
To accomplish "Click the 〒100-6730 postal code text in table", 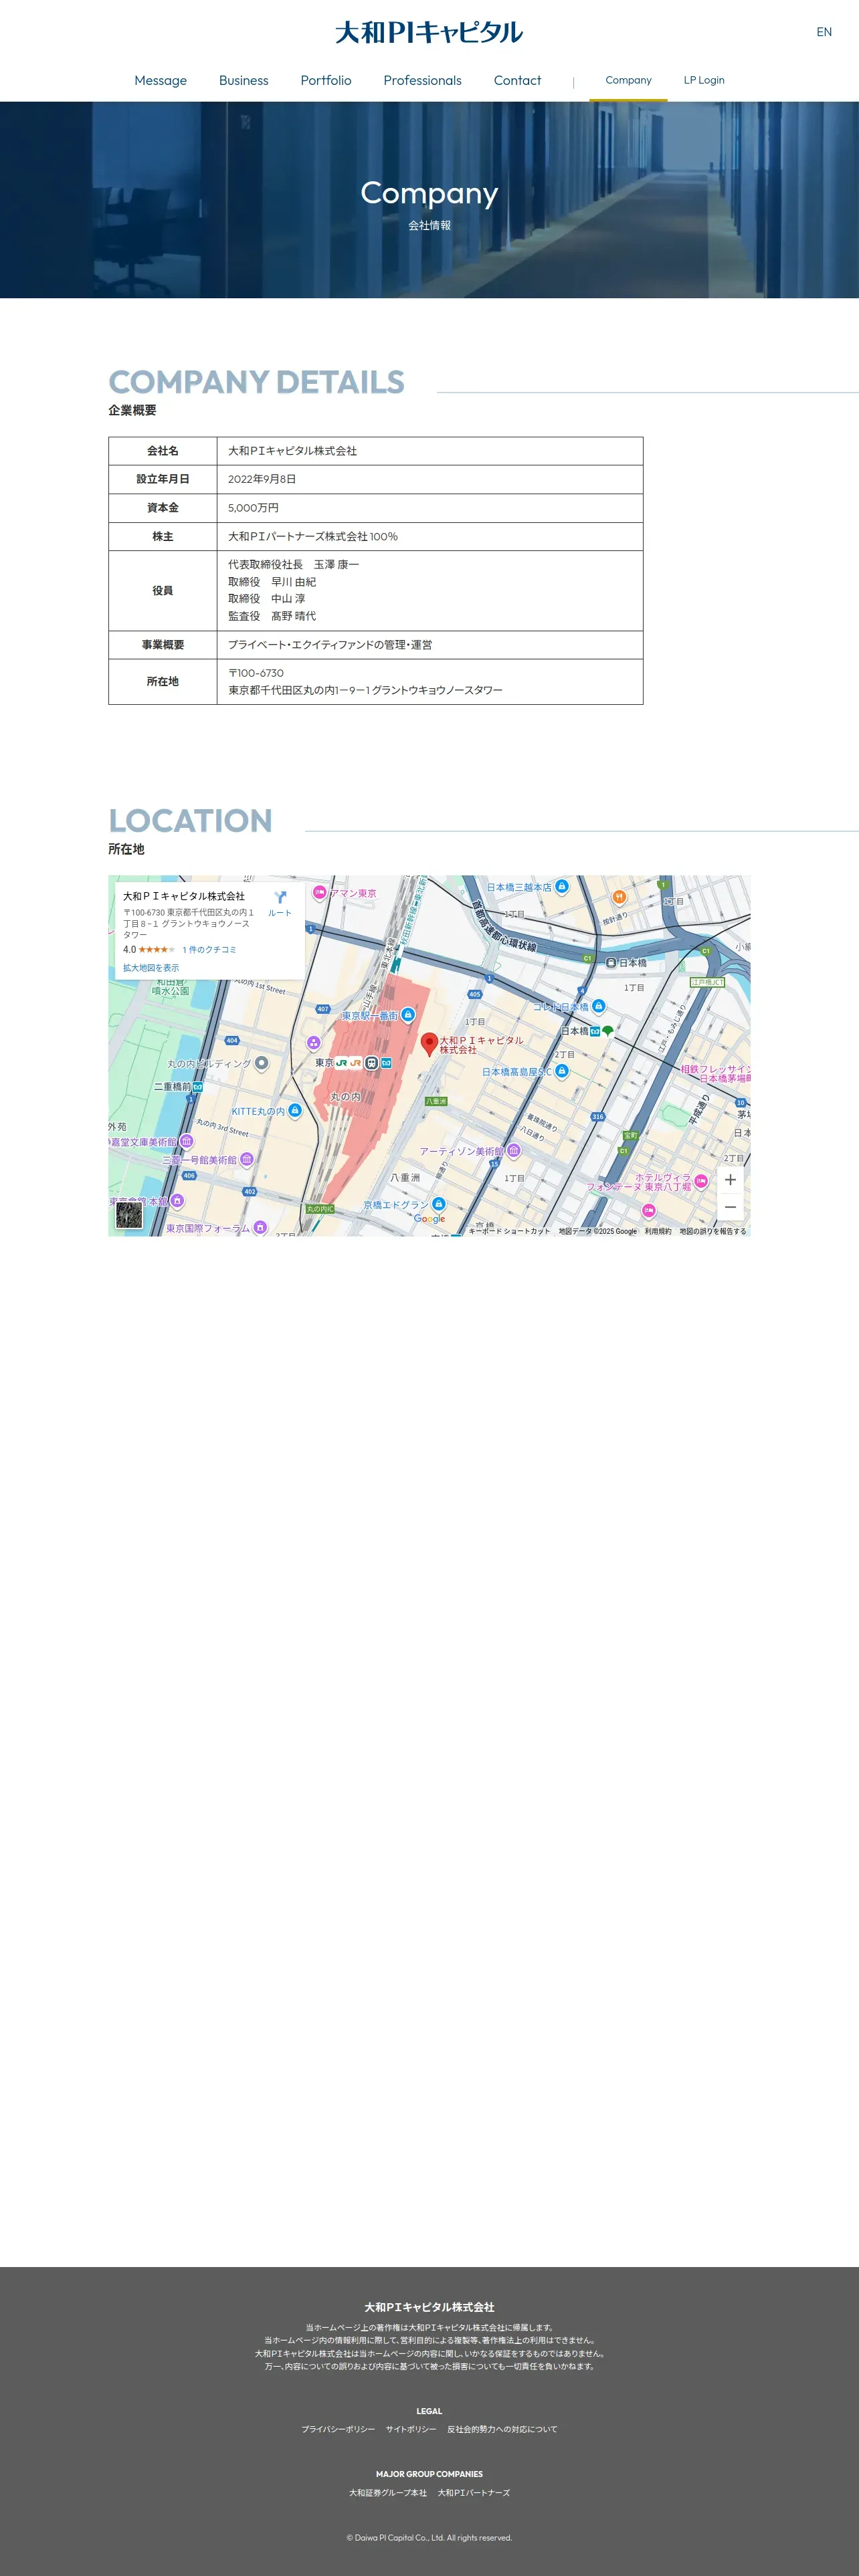I will tap(256, 673).
